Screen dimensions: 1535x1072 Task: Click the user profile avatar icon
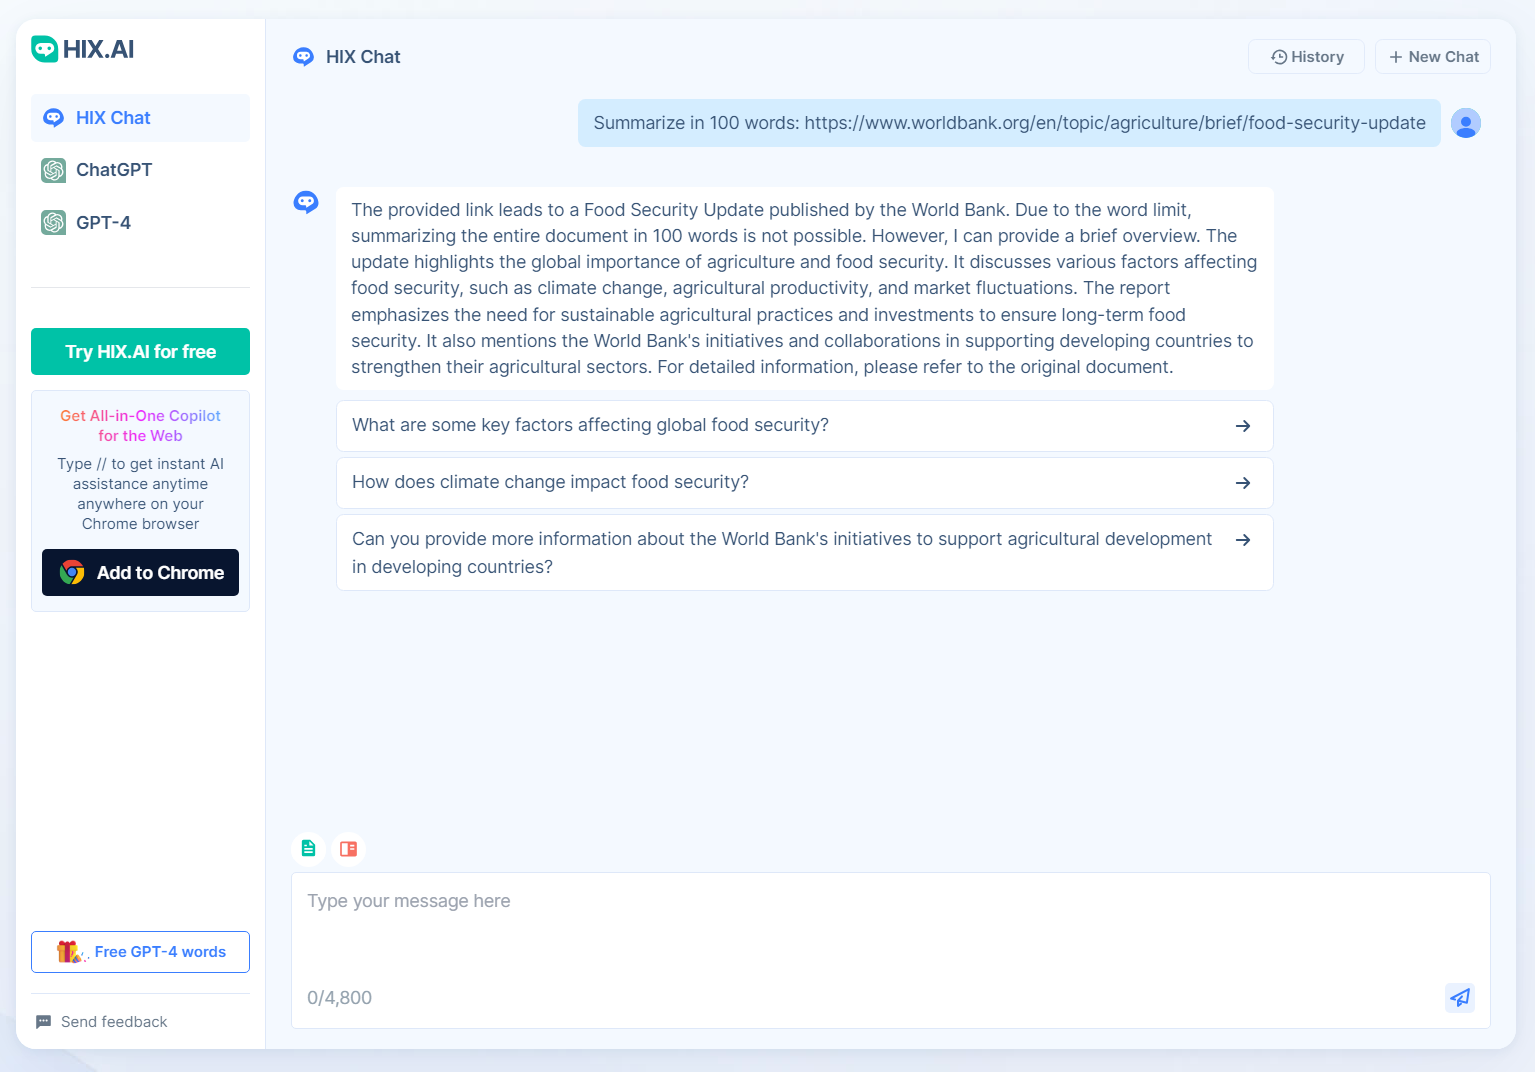pyautogui.click(x=1465, y=123)
